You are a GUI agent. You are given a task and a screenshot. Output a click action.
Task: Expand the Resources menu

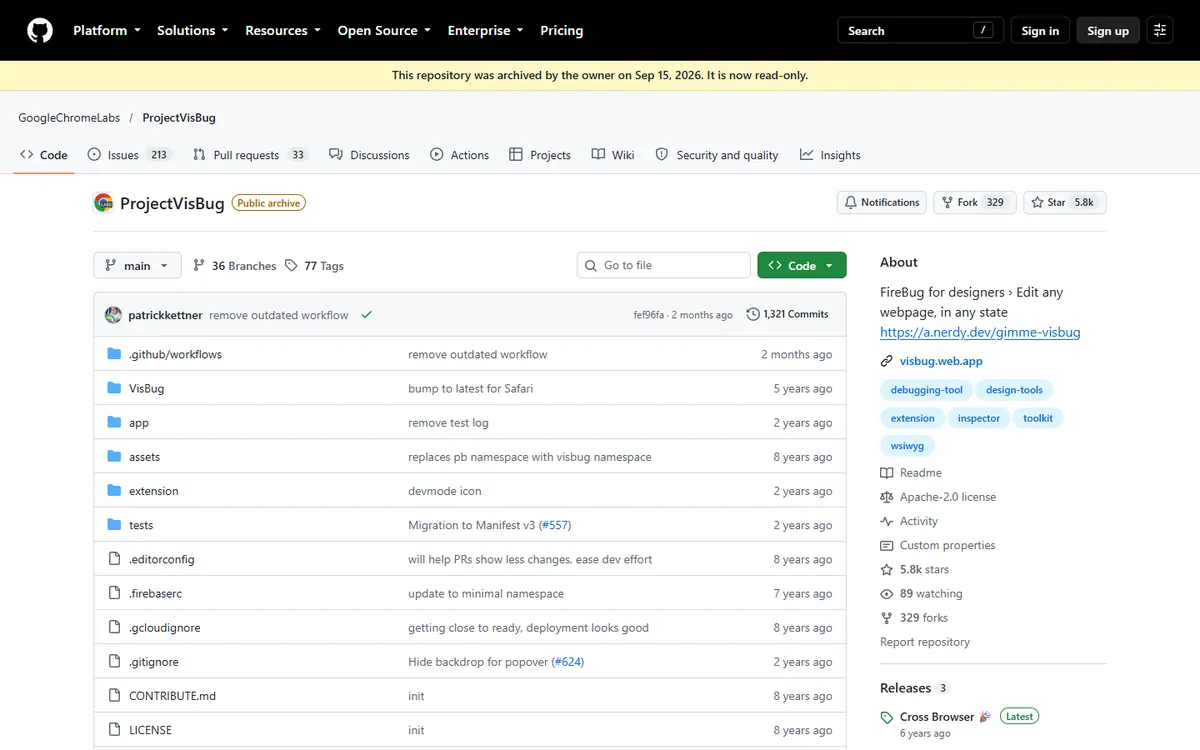click(x=283, y=30)
